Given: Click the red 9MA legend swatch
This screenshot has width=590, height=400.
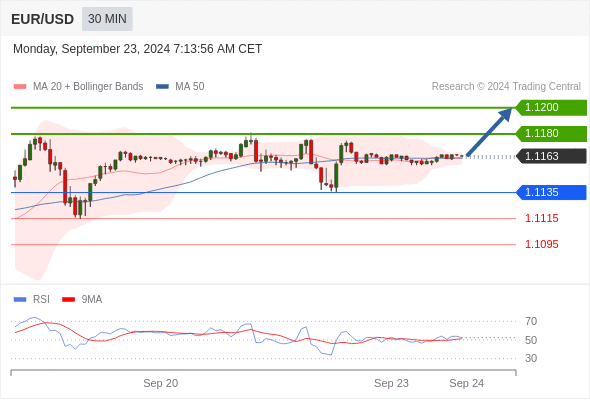Looking at the screenshot, I should pyautogui.click(x=68, y=300).
